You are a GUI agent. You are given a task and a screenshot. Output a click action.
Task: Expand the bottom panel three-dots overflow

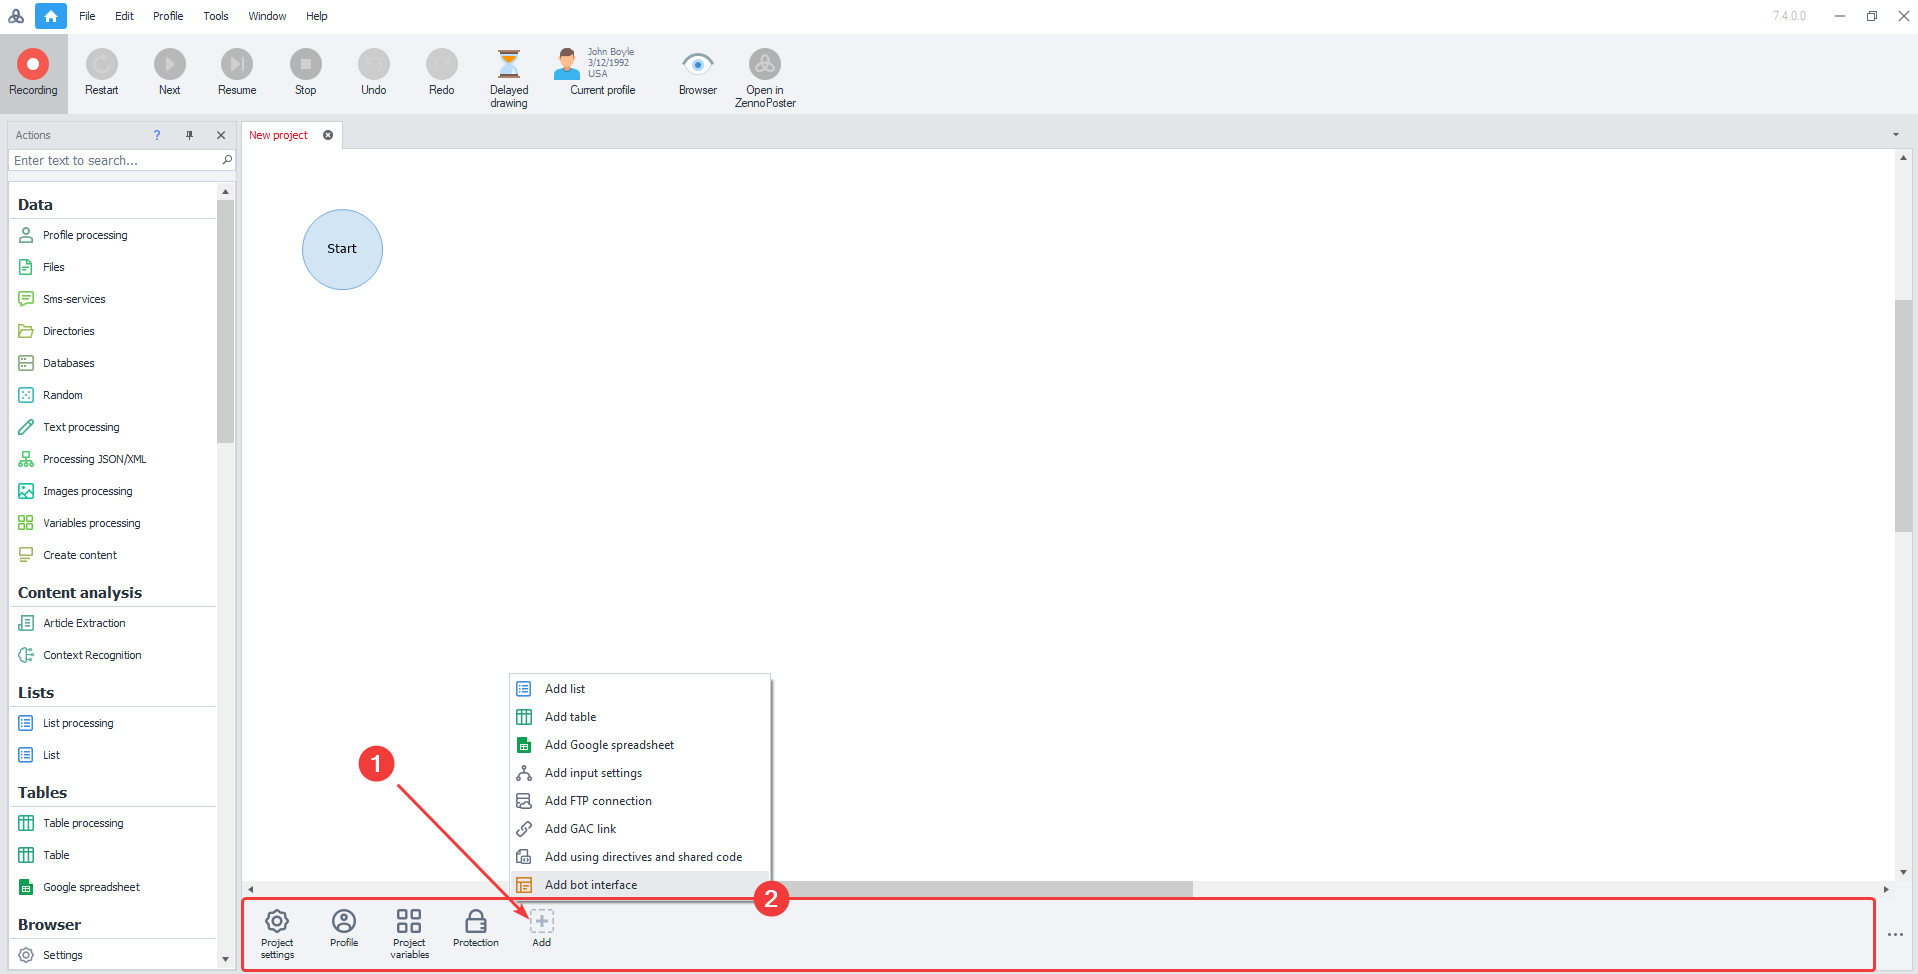[x=1895, y=934]
